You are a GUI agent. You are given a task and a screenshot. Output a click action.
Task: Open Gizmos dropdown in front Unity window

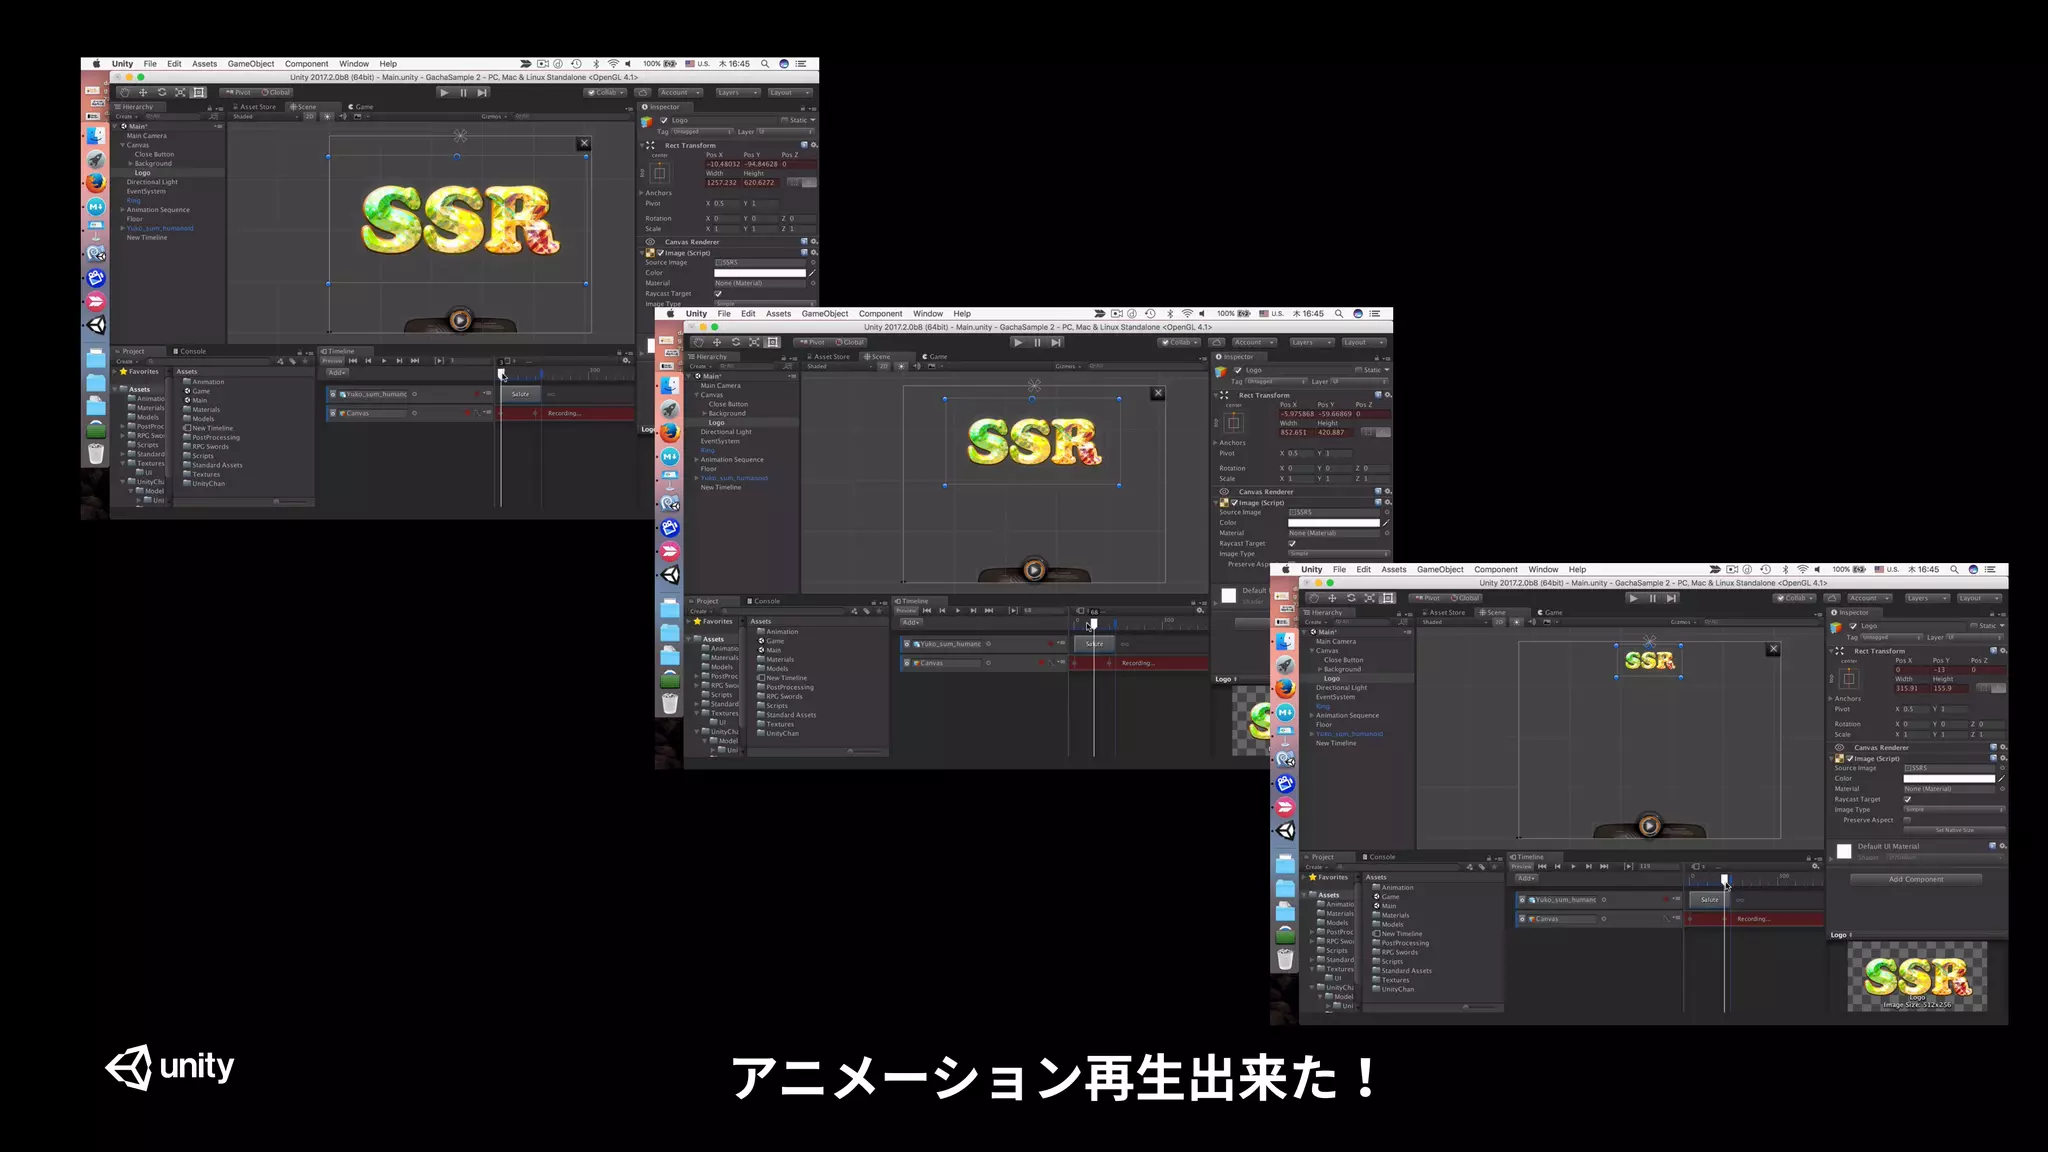[1684, 622]
